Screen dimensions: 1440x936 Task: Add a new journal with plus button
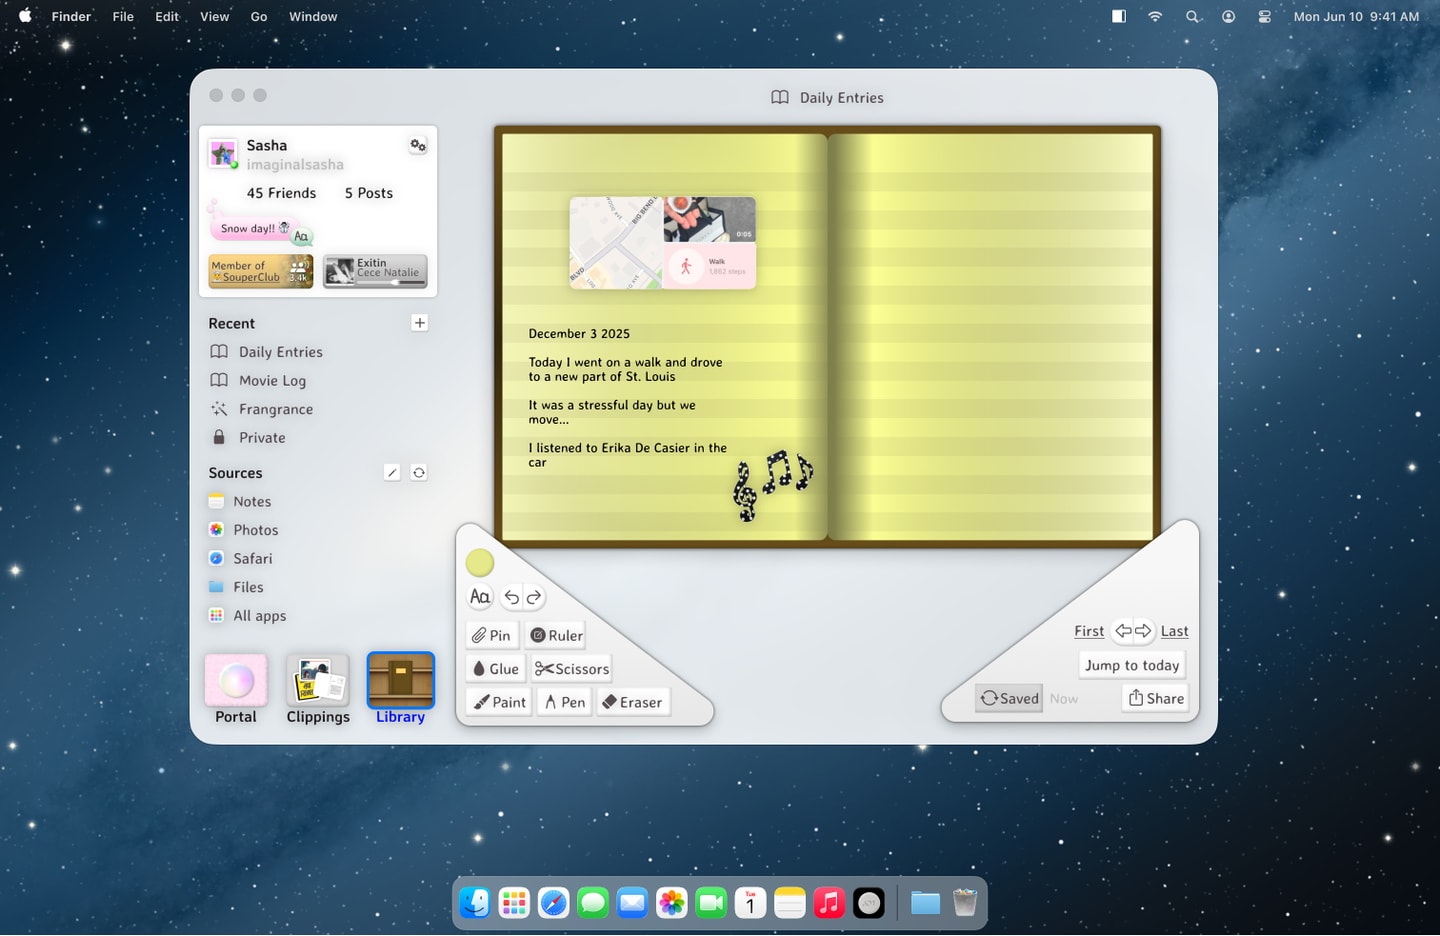click(420, 323)
